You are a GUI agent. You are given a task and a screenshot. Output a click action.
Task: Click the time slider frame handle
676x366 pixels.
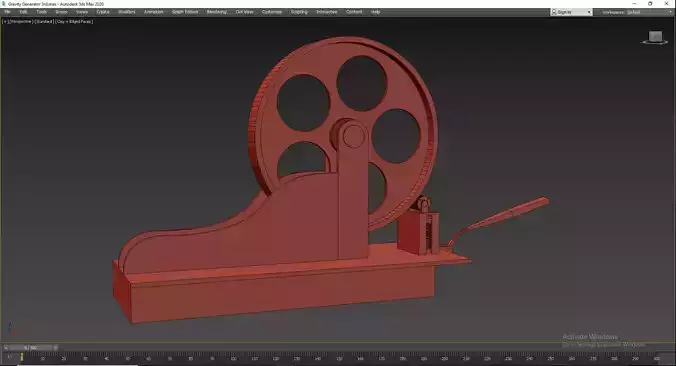point(31,347)
